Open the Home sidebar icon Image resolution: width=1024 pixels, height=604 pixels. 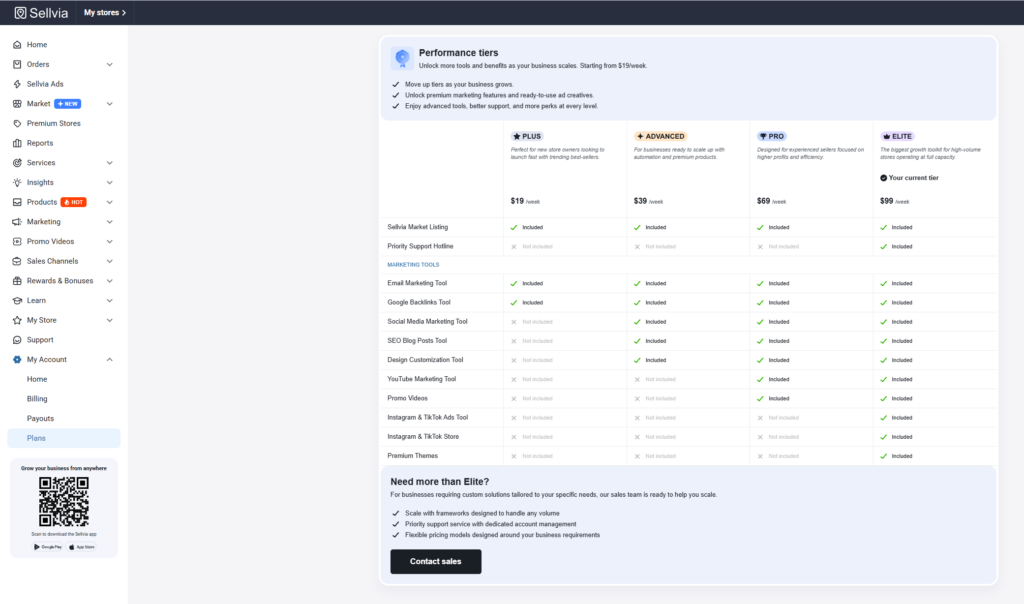17,44
